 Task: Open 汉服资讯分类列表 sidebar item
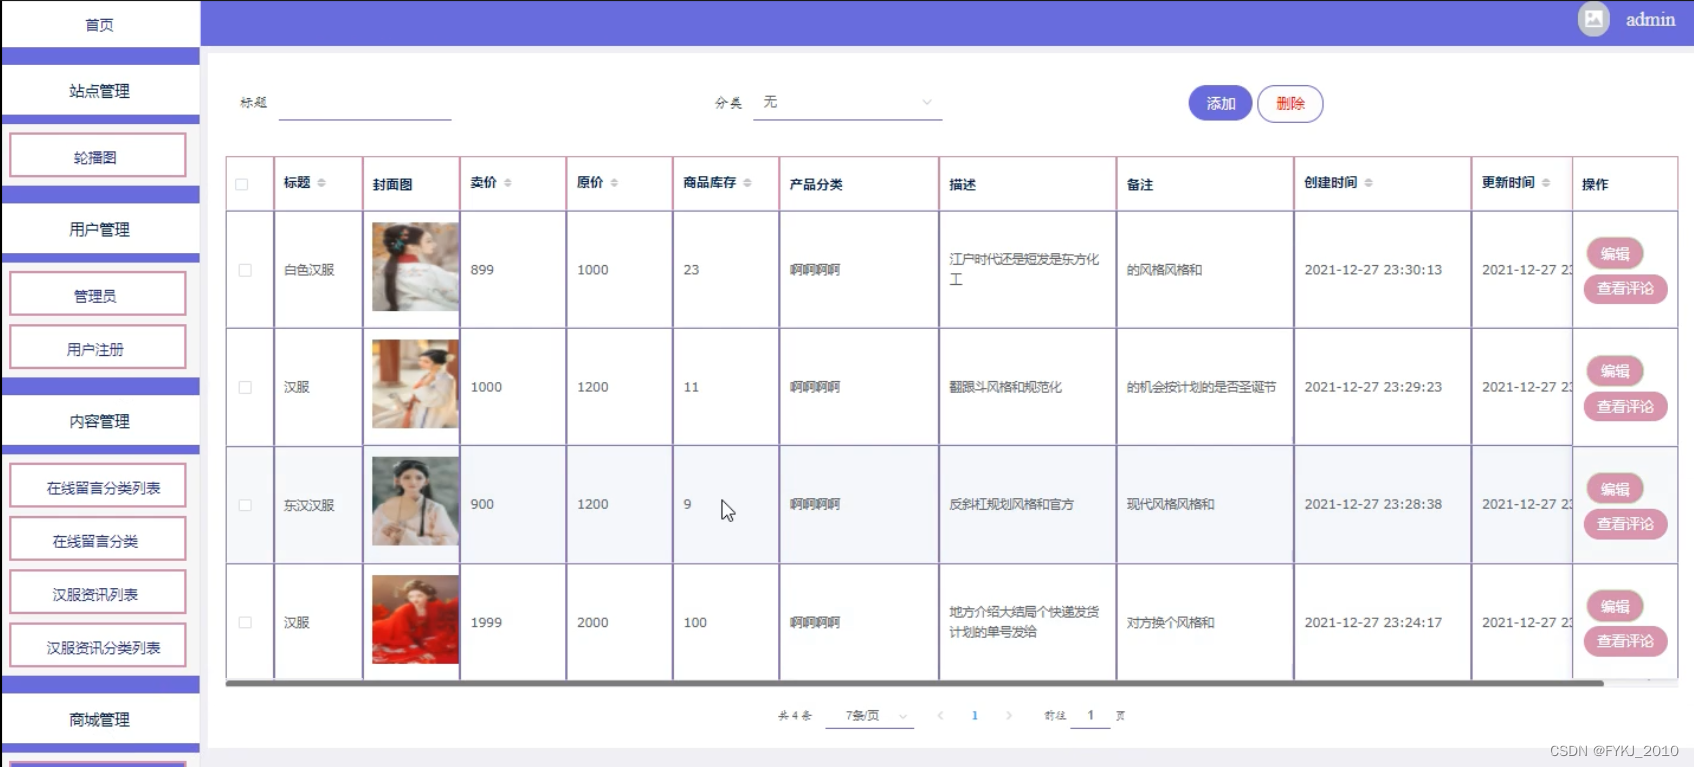click(x=98, y=646)
